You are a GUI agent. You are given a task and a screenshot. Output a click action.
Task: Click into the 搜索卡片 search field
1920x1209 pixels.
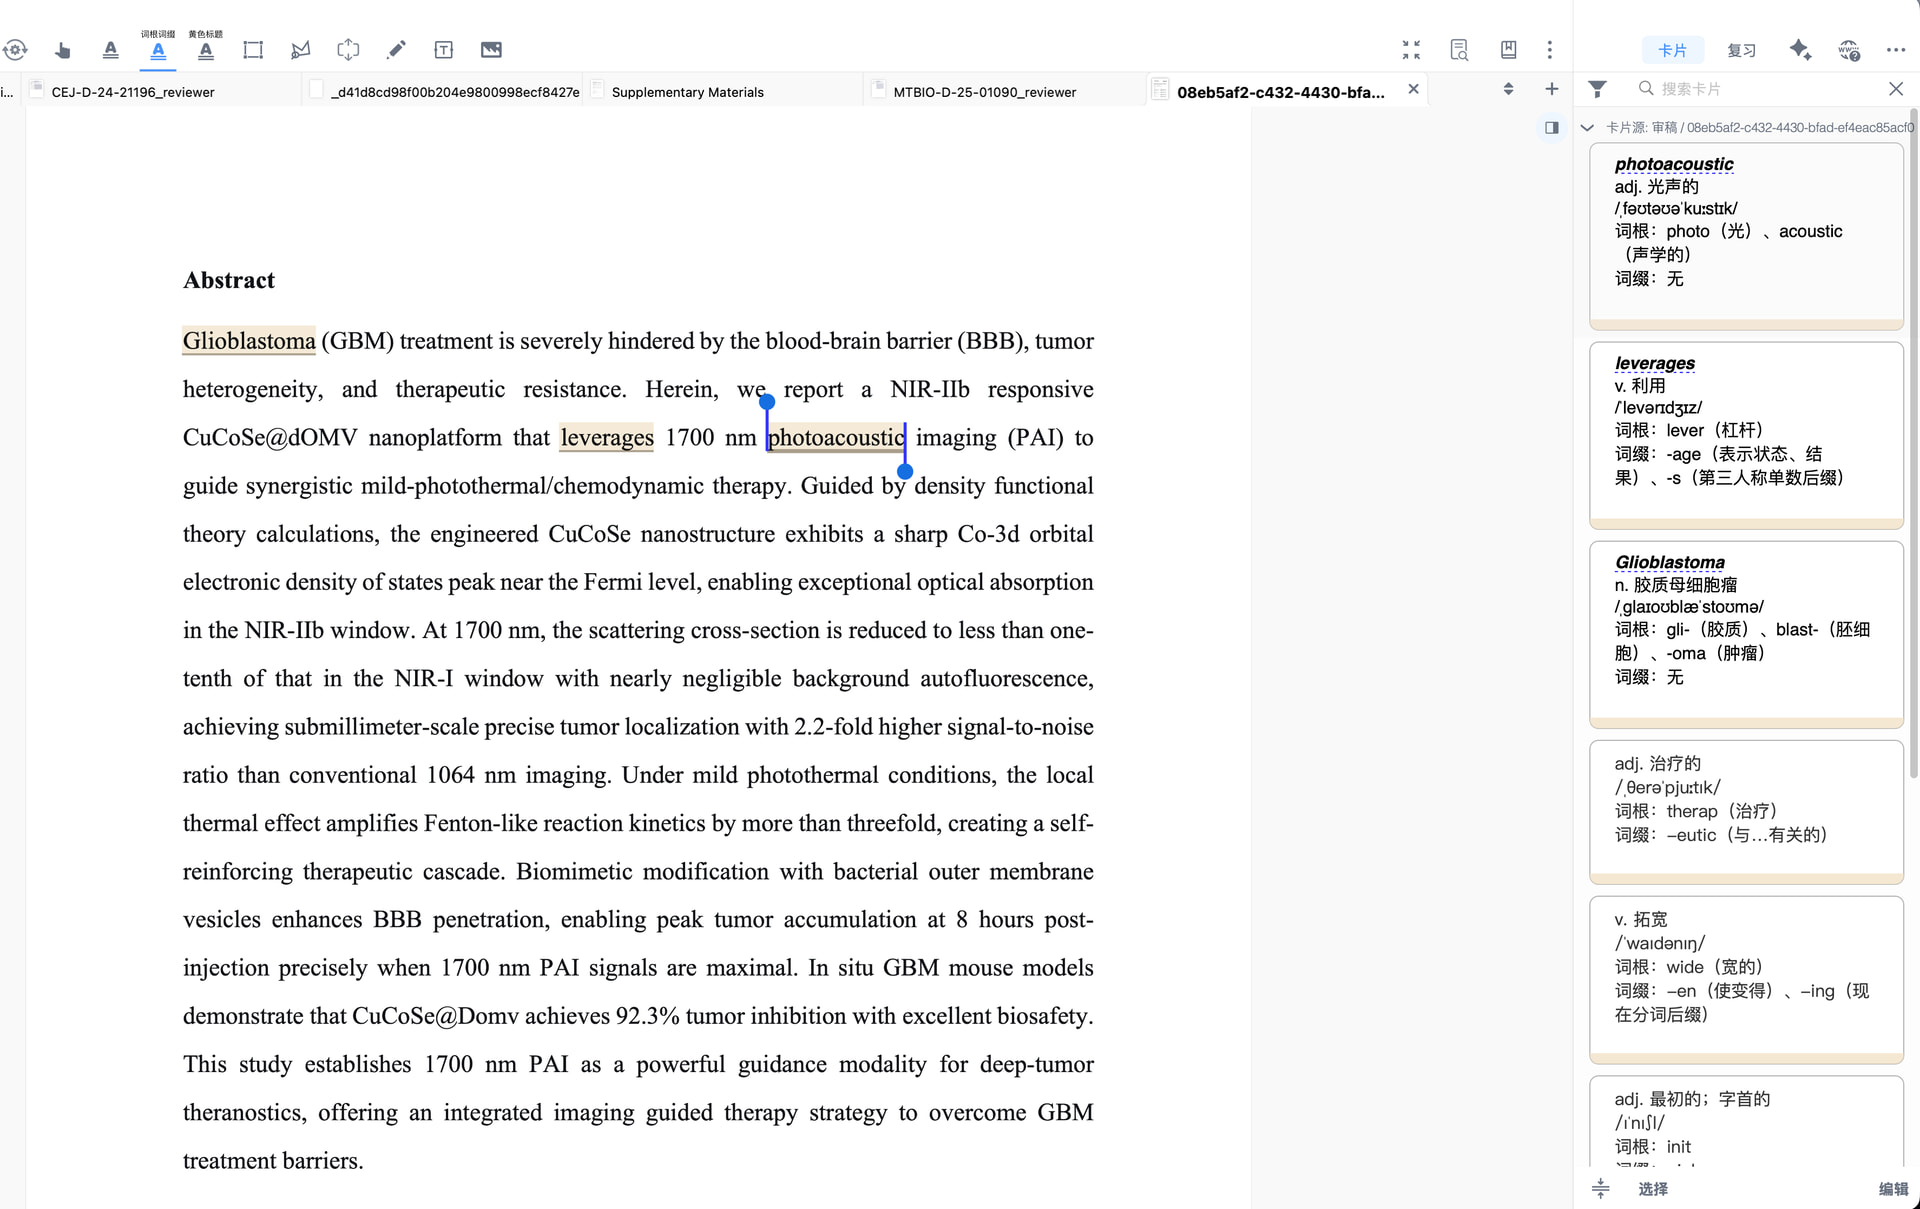coord(1760,89)
